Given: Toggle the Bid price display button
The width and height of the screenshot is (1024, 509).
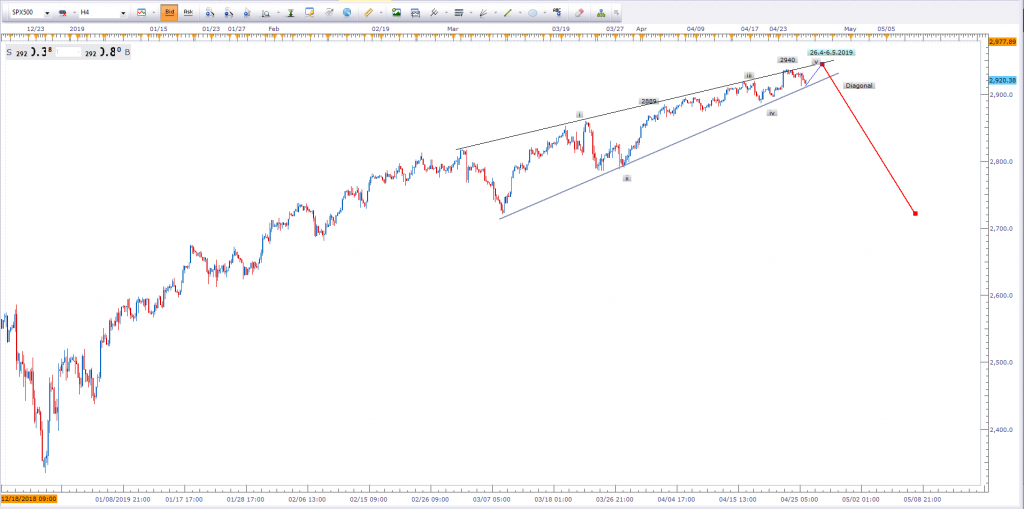Looking at the screenshot, I should [x=167, y=13].
